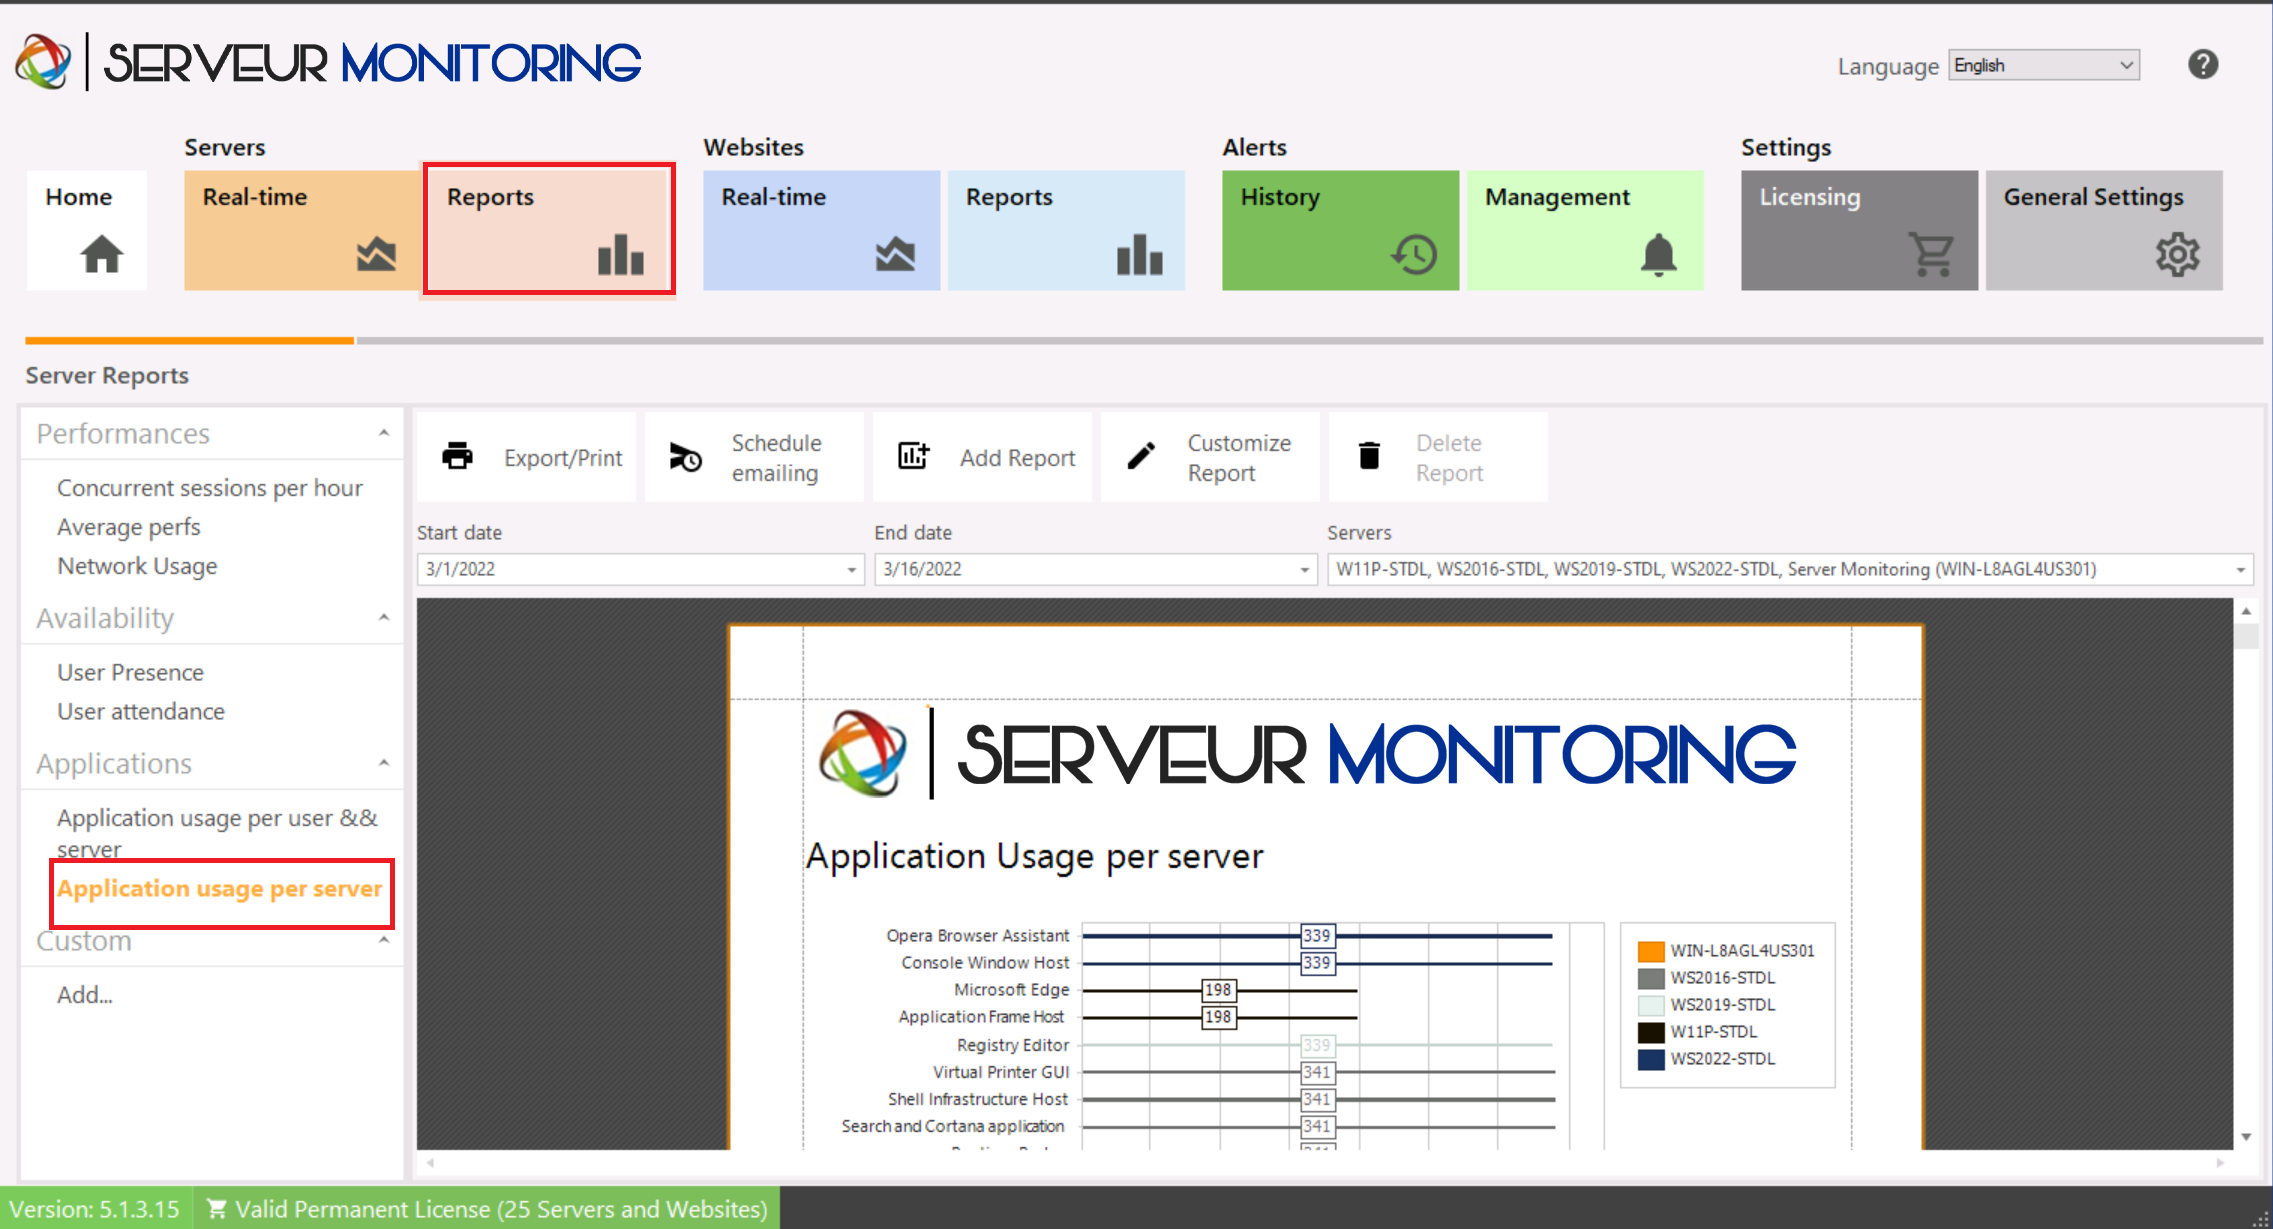
Task: Open the End date picker dropdown
Action: 1304,570
